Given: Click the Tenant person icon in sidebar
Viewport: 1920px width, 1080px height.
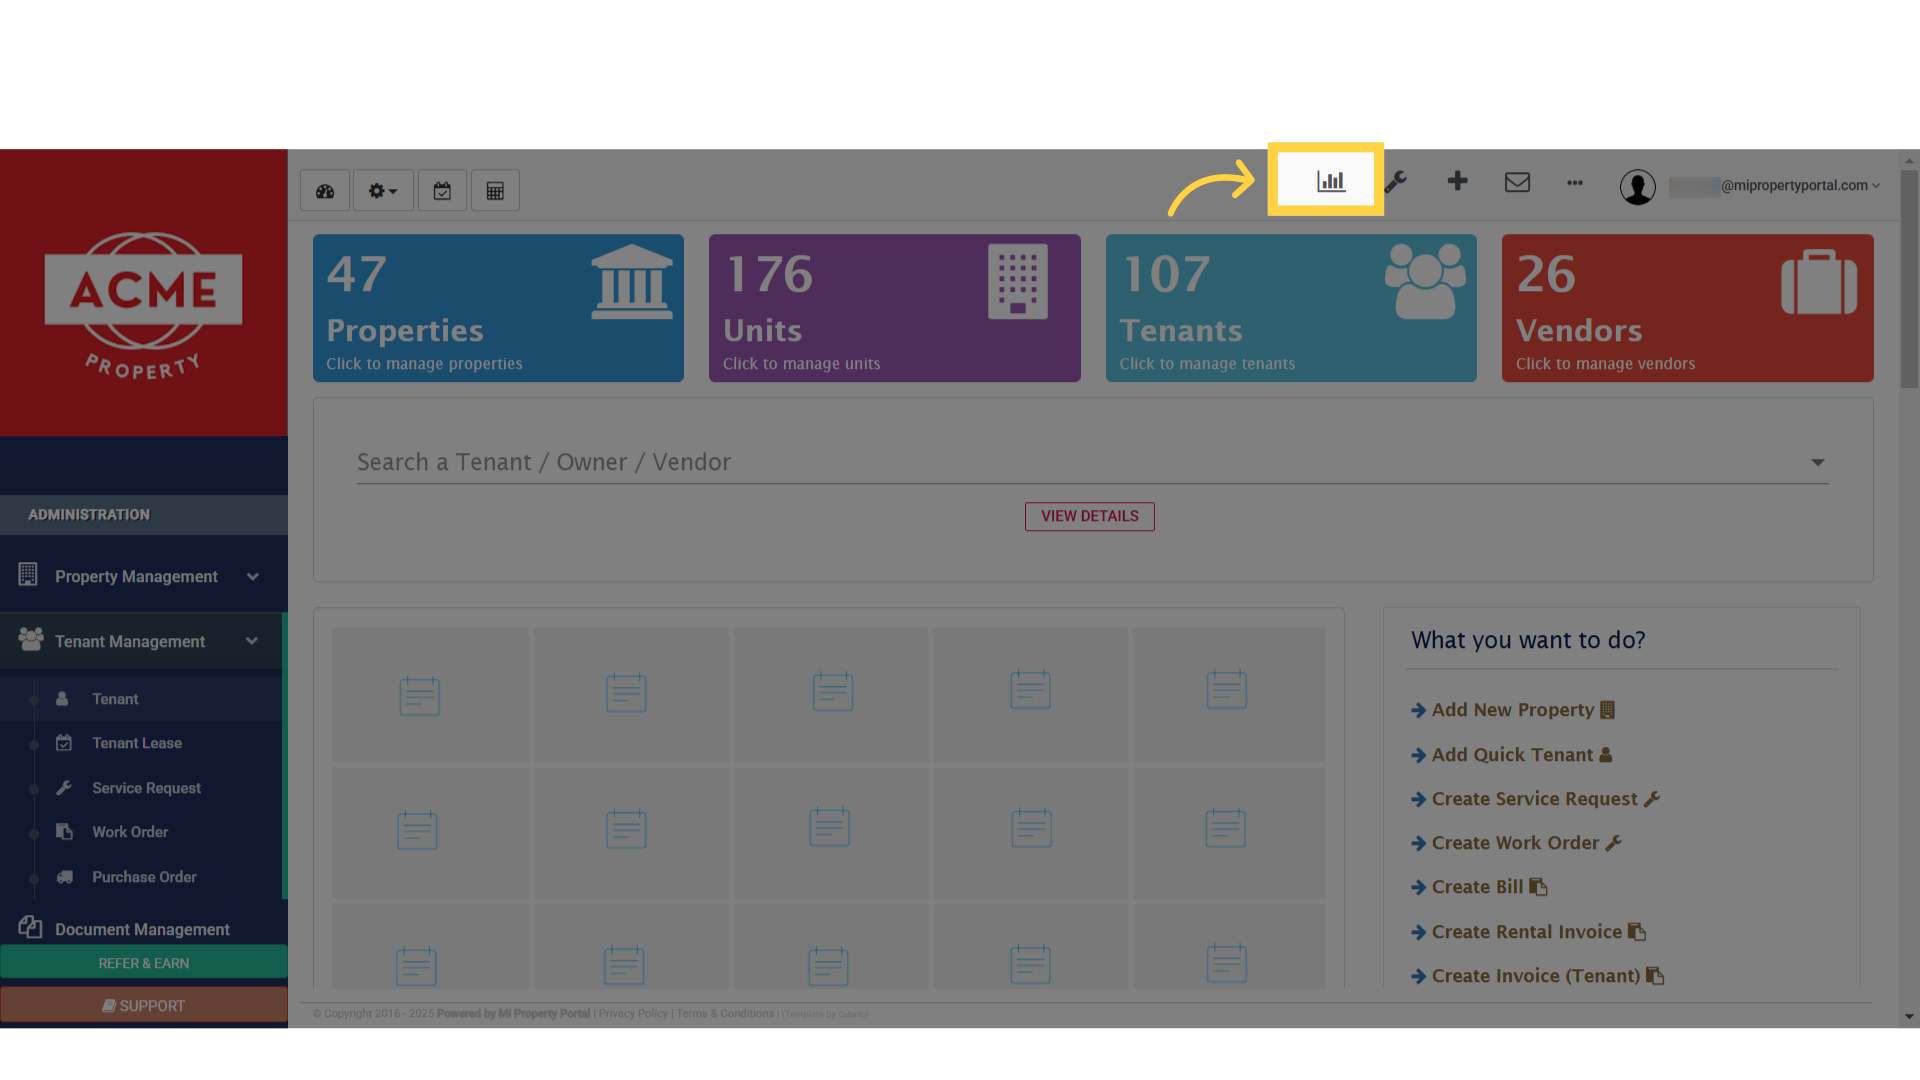Looking at the screenshot, I should tap(62, 699).
